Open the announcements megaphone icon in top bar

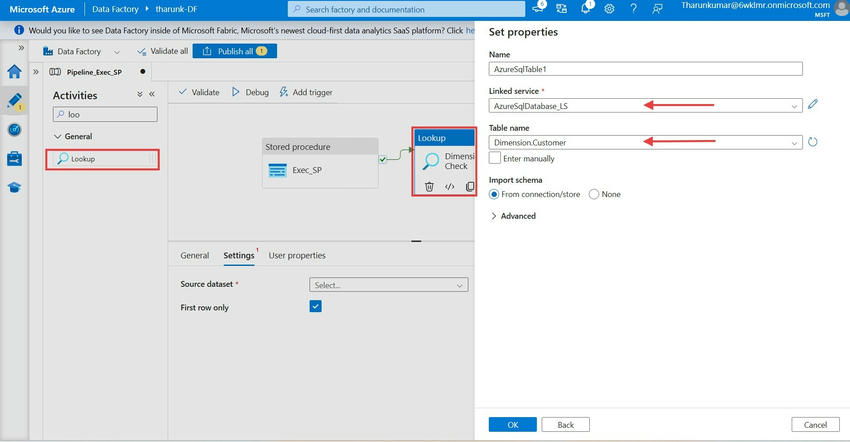[539, 7]
